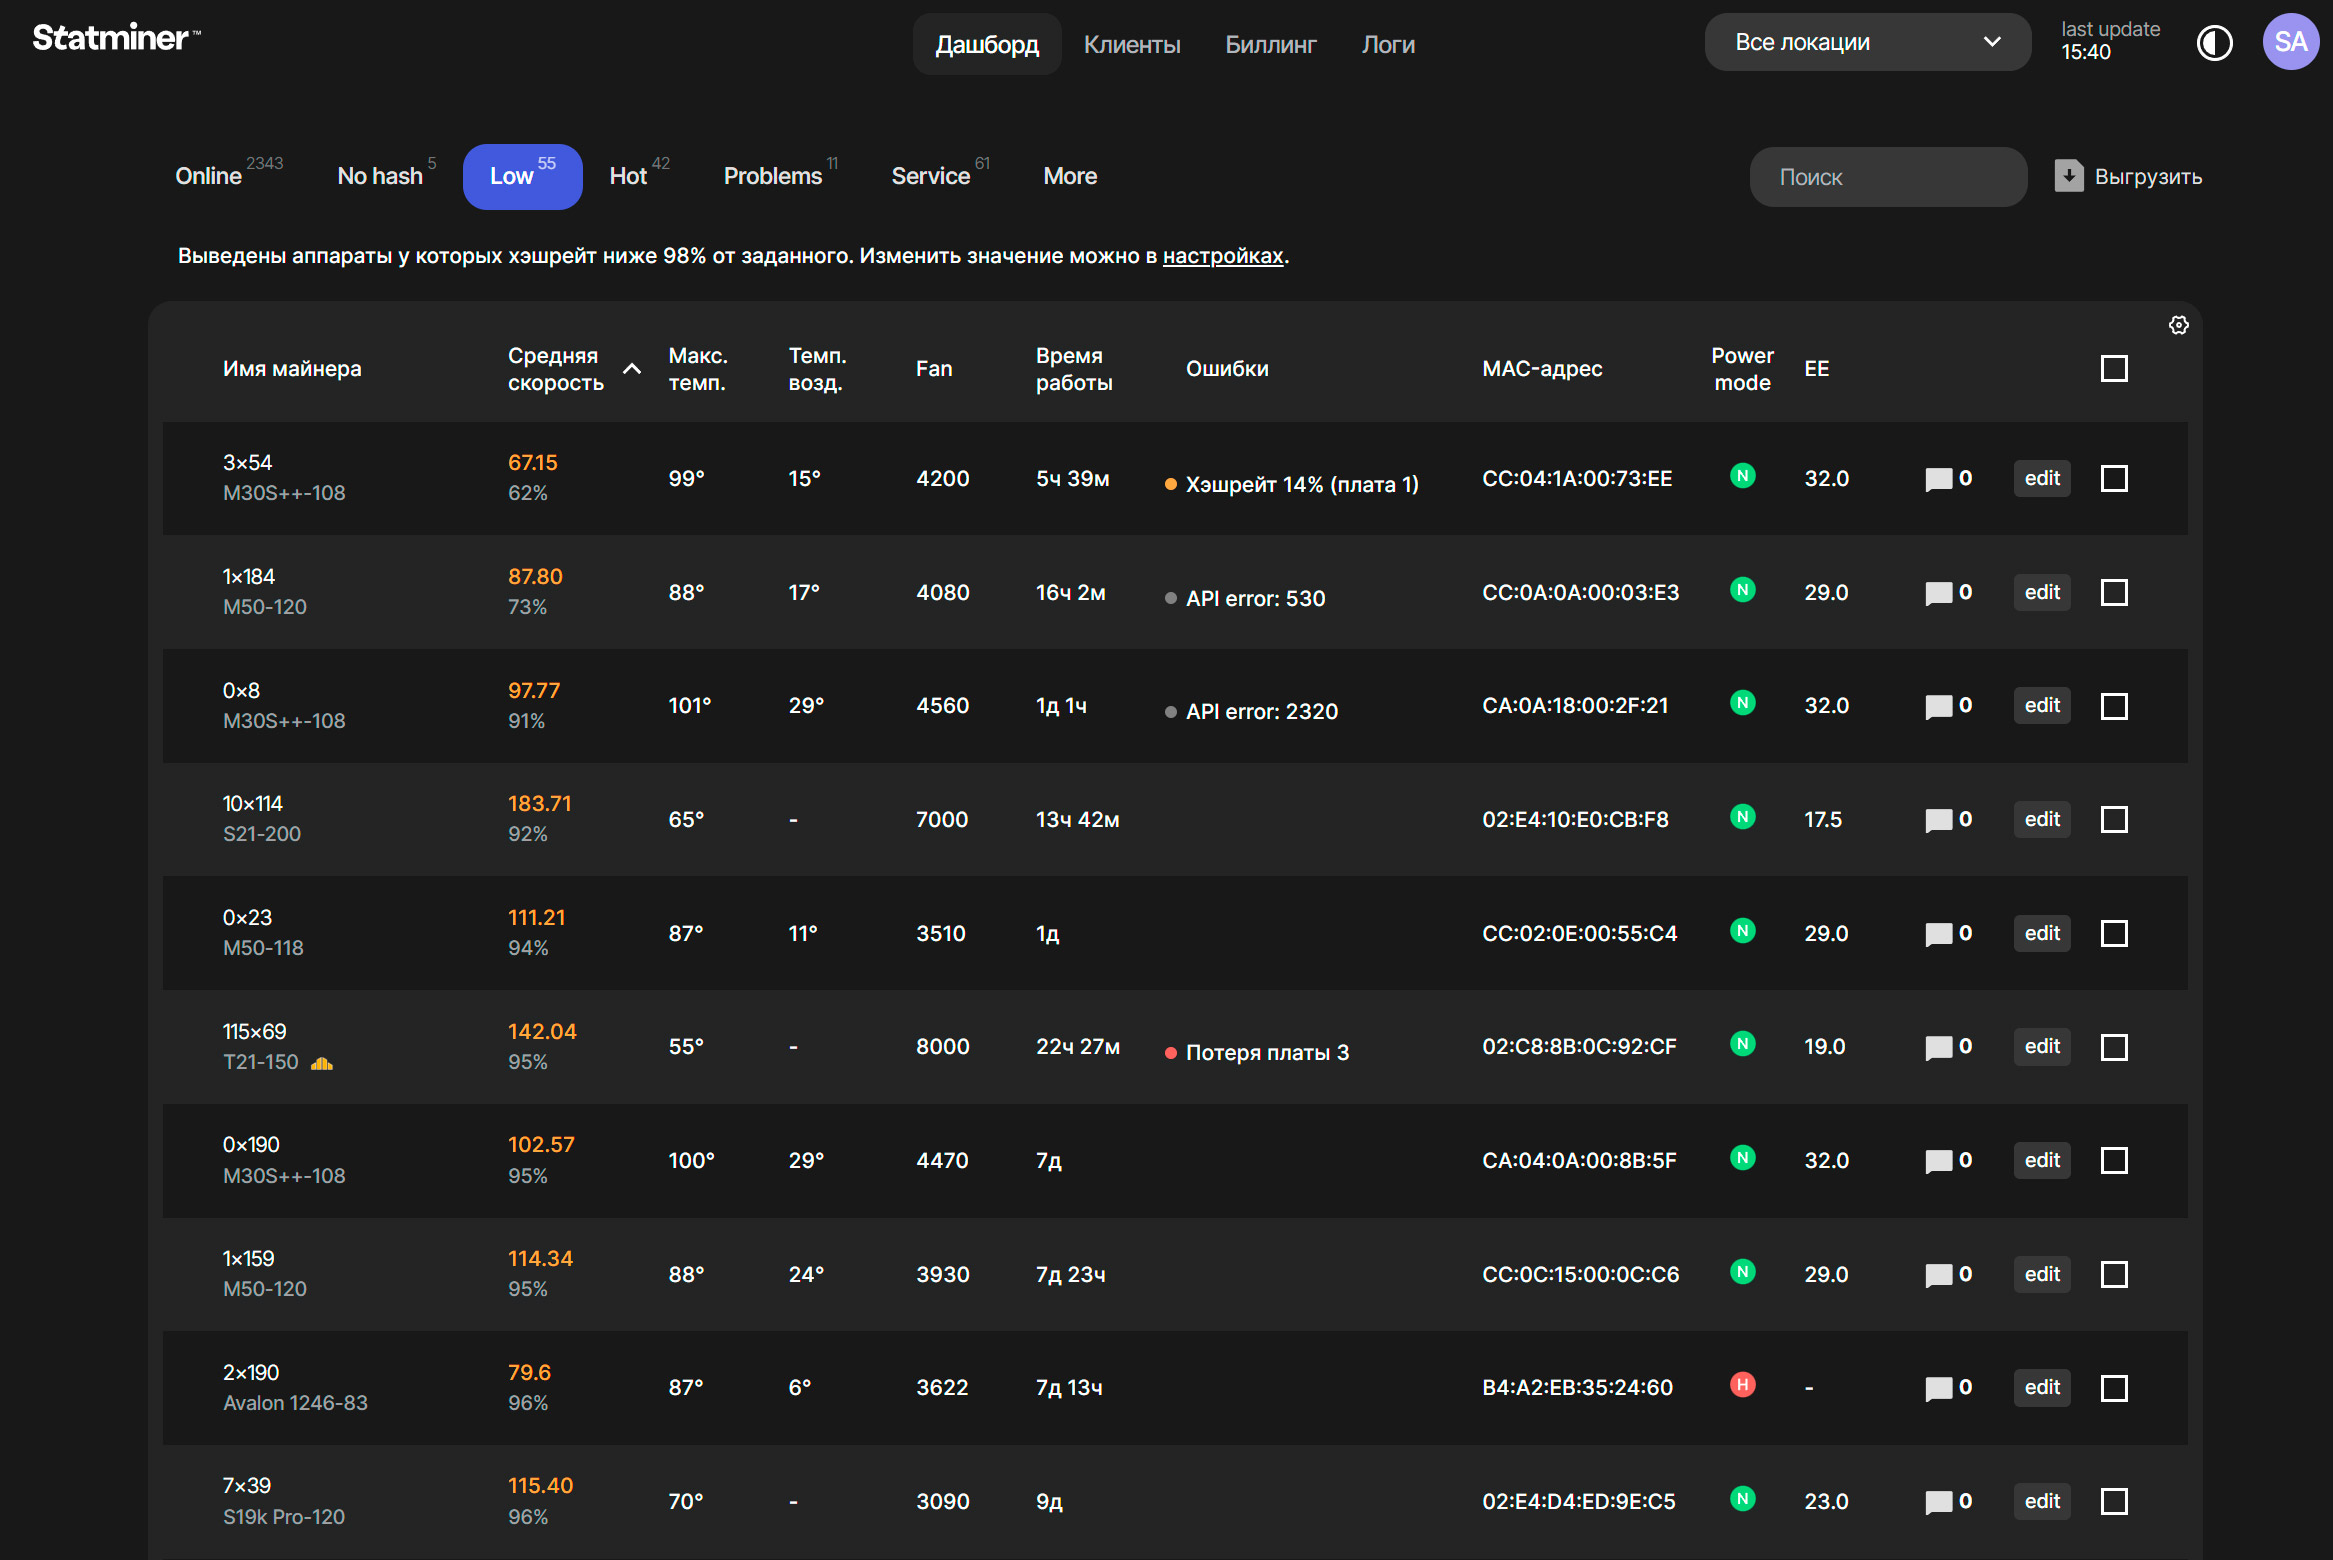The image size is (2333, 1560).
Task: Click power mode N badge of 1x184
Action: (x=1743, y=590)
